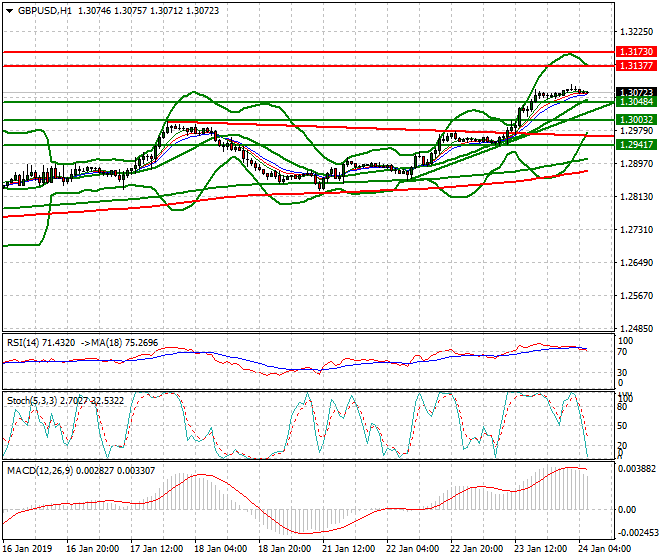The width and height of the screenshot is (660, 560).
Task: Click the MACD(12,26,9) indicator label
Action: (x=39, y=469)
